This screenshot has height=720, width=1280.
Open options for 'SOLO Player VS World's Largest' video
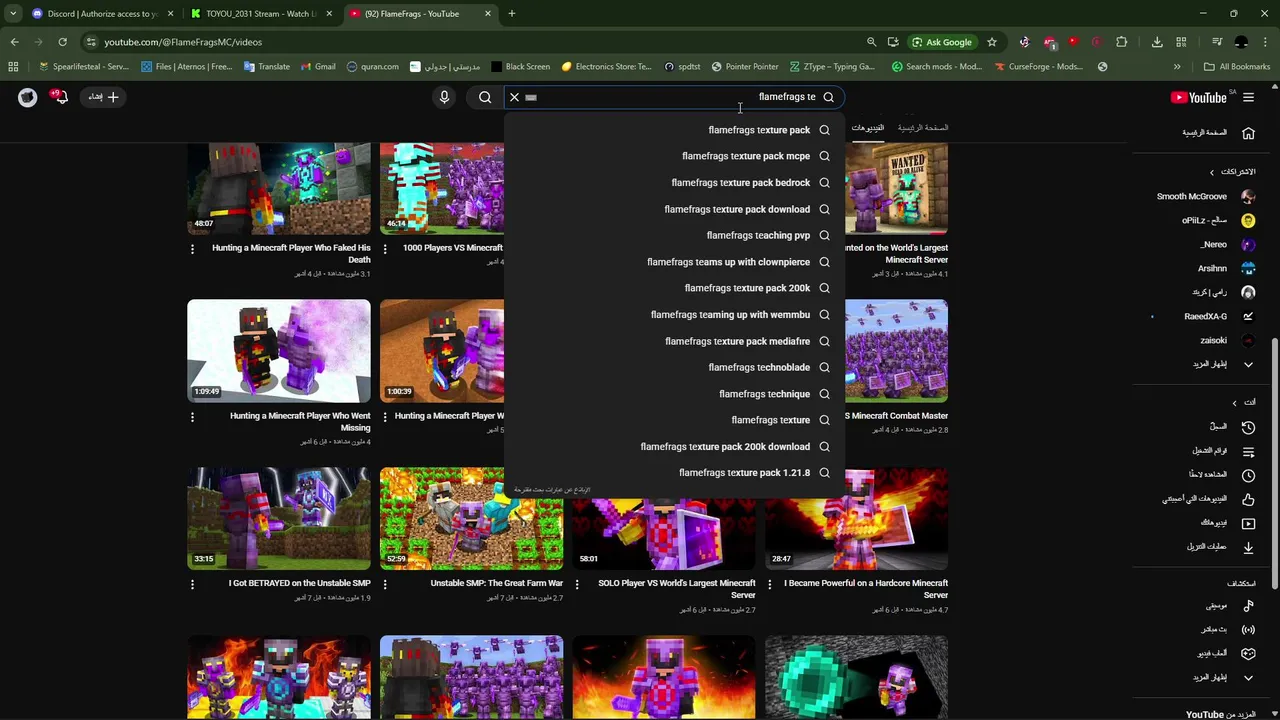point(577,584)
